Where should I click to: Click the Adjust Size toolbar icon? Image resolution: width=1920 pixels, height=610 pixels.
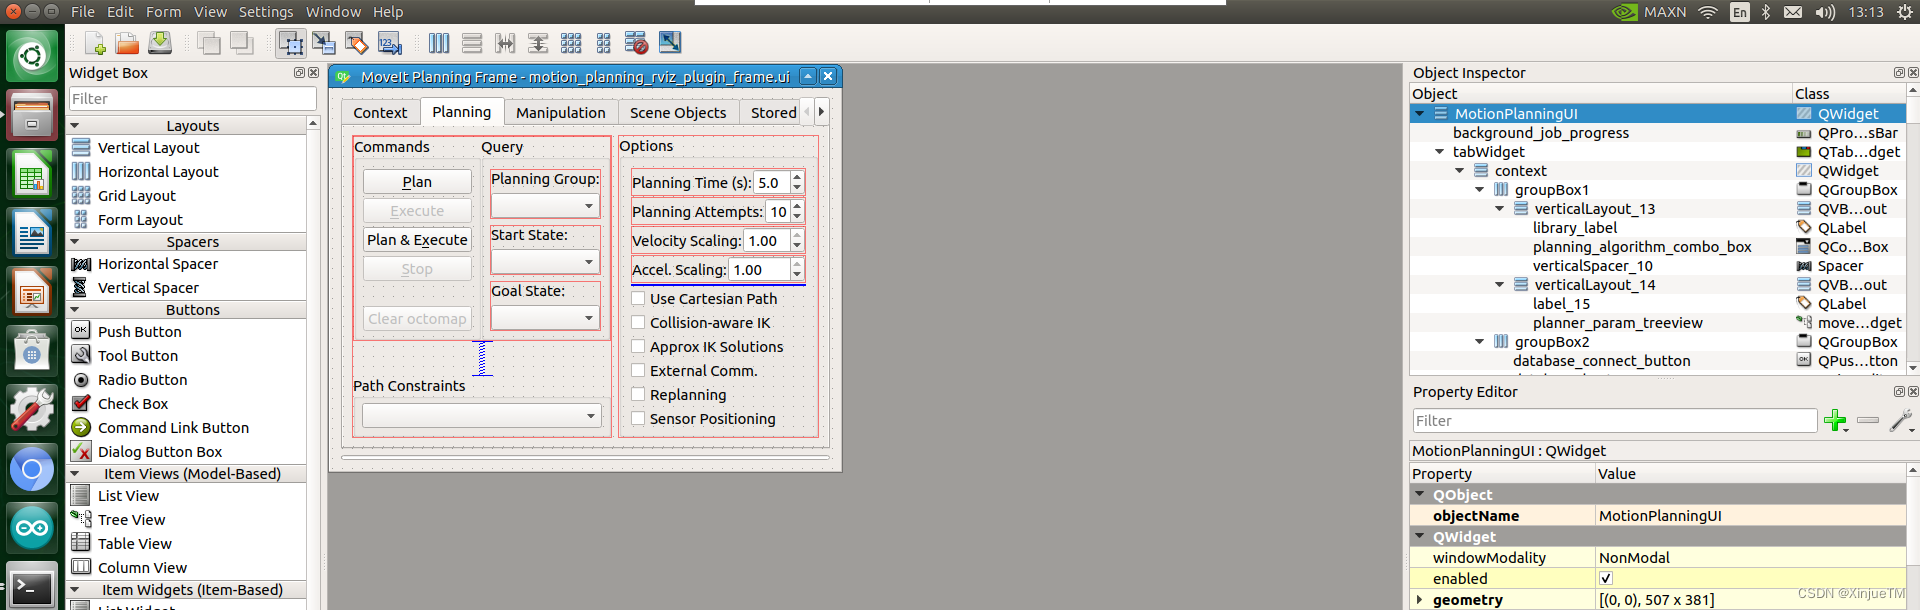click(x=670, y=43)
